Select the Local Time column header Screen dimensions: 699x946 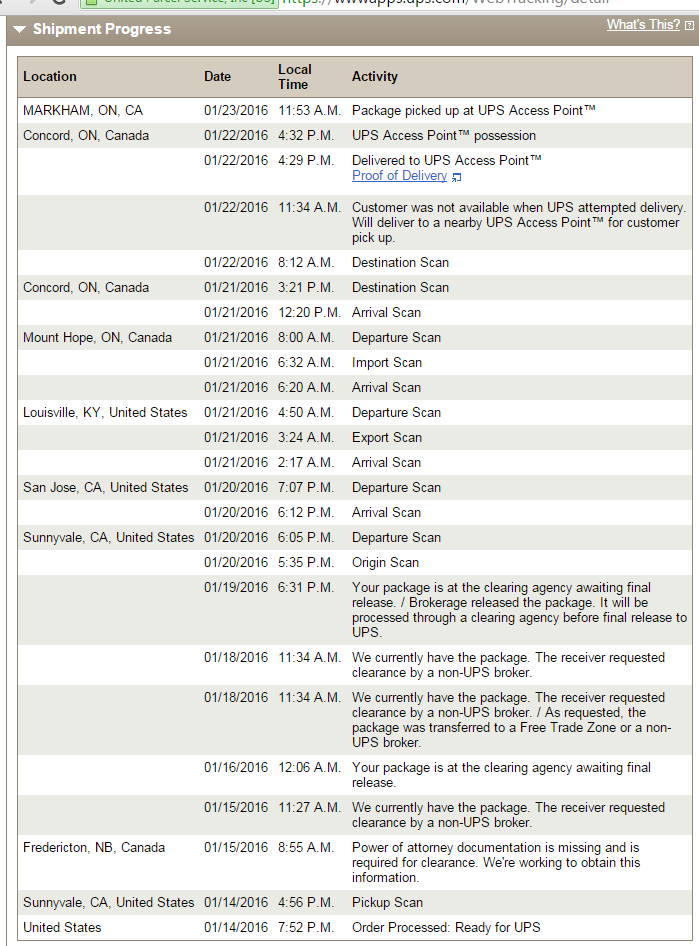tap(295, 77)
